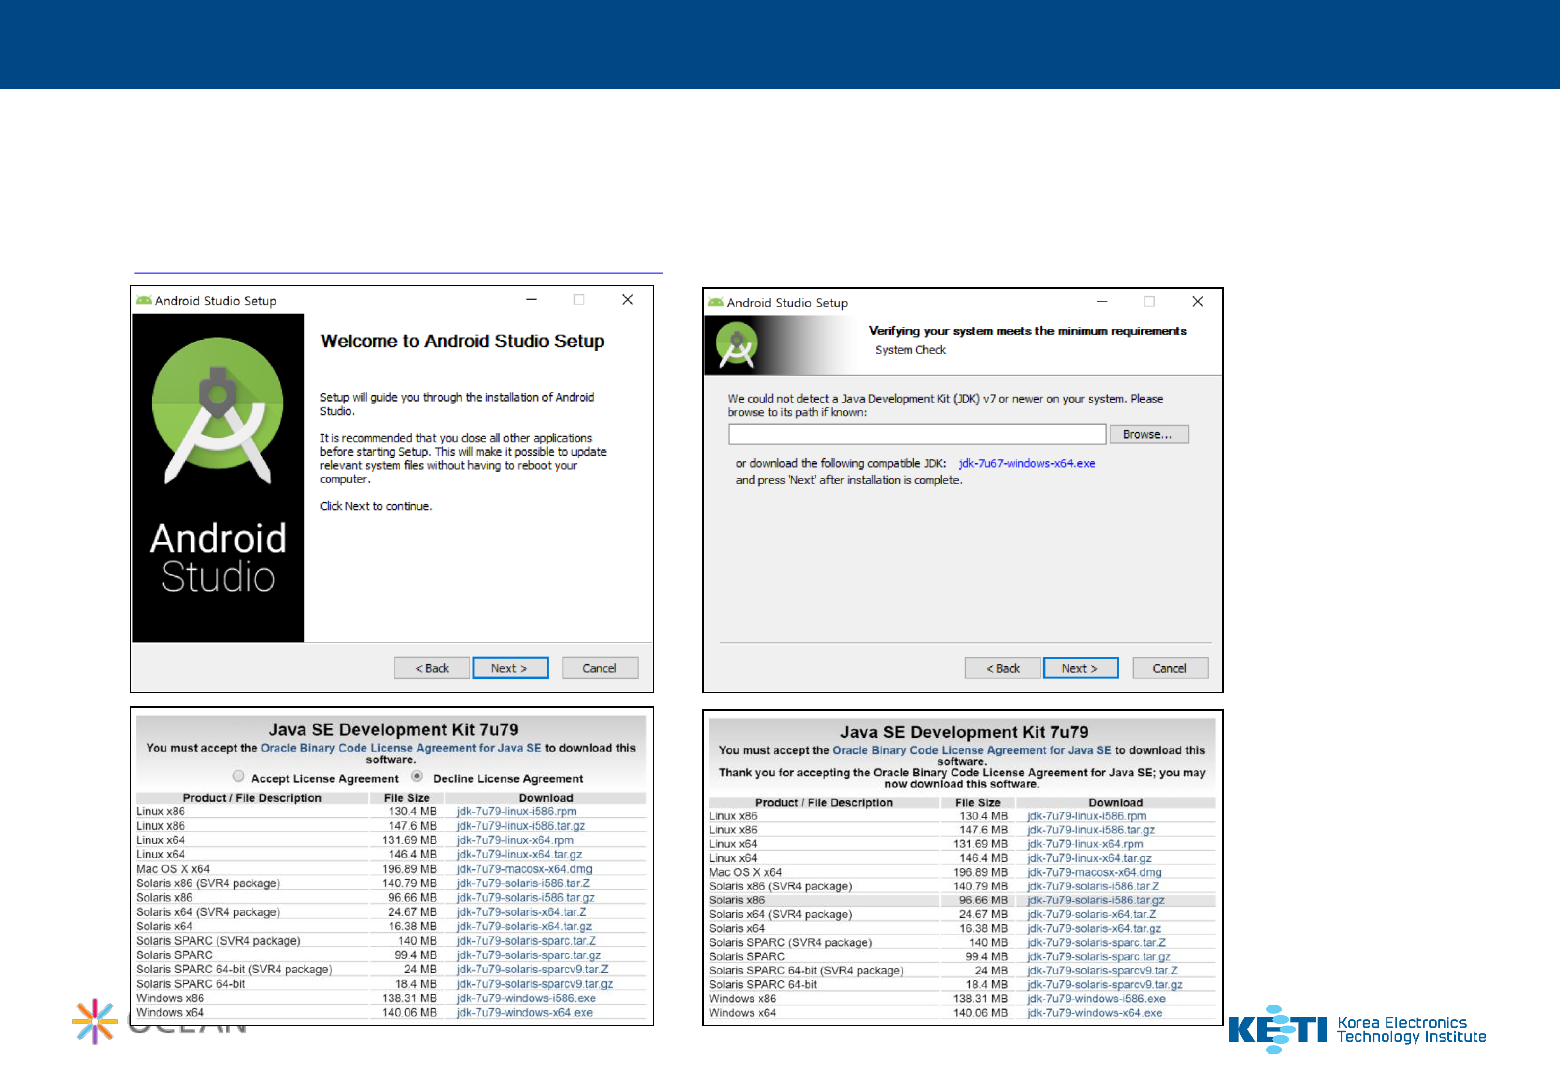Maximize the System Check setup window
1560x1080 pixels.
pos(1149,301)
